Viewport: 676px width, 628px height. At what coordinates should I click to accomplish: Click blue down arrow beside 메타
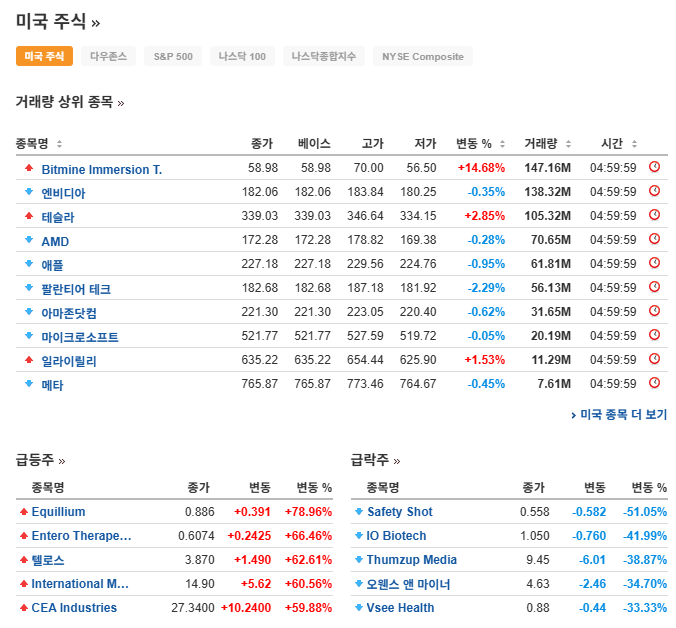pos(29,384)
